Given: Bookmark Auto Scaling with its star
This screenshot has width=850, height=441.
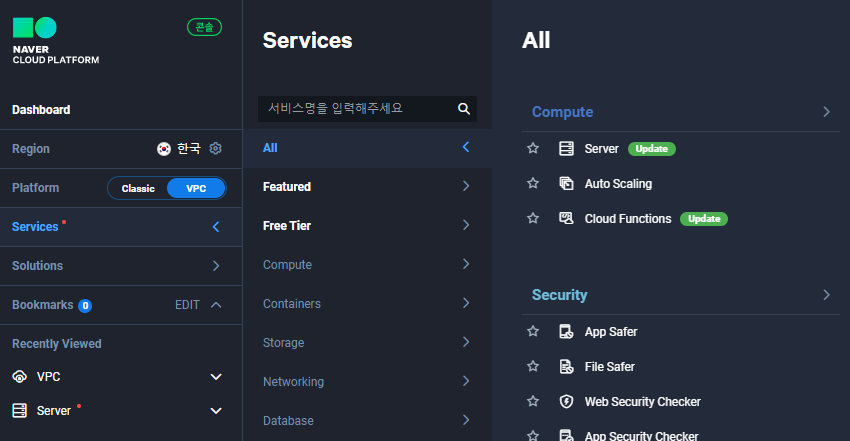Looking at the screenshot, I should (533, 183).
